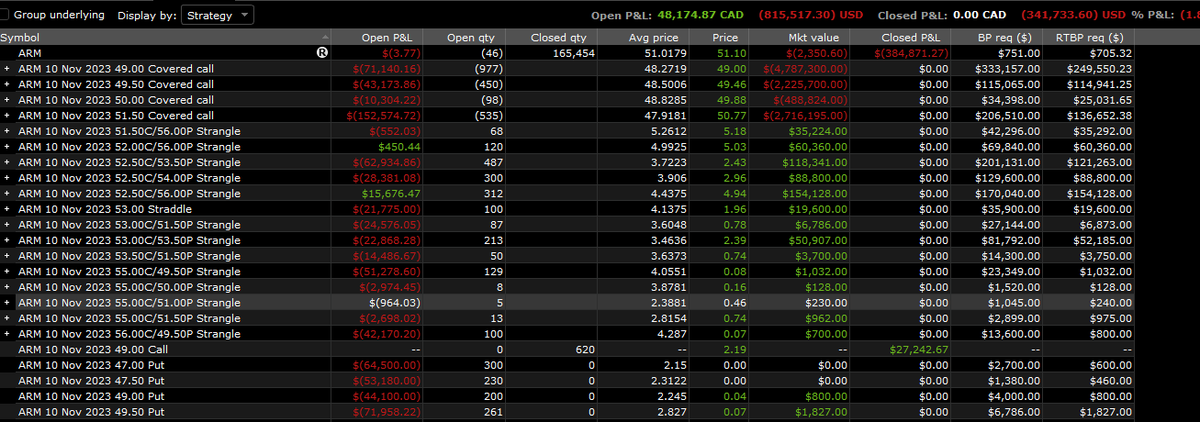Expand the 51.50 Covered call row
The width and height of the screenshot is (1200, 422).
click(x=7, y=115)
